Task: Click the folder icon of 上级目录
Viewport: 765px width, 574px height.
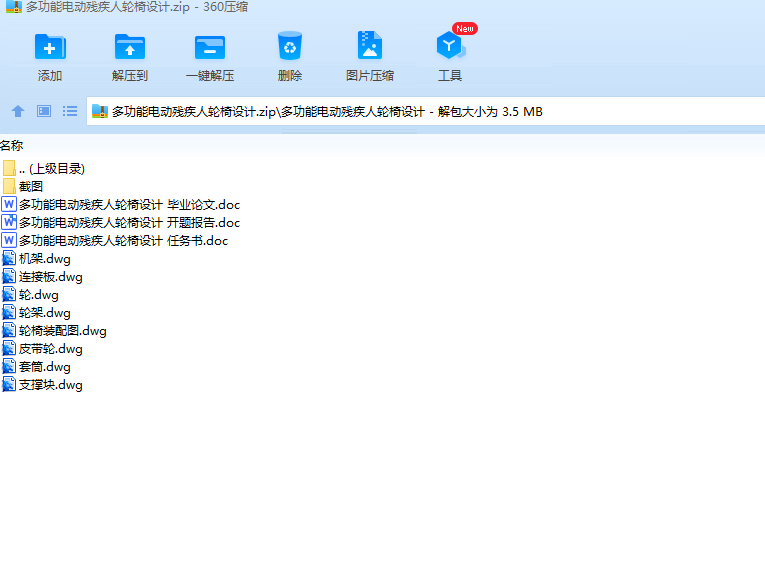Action: (9, 168)
